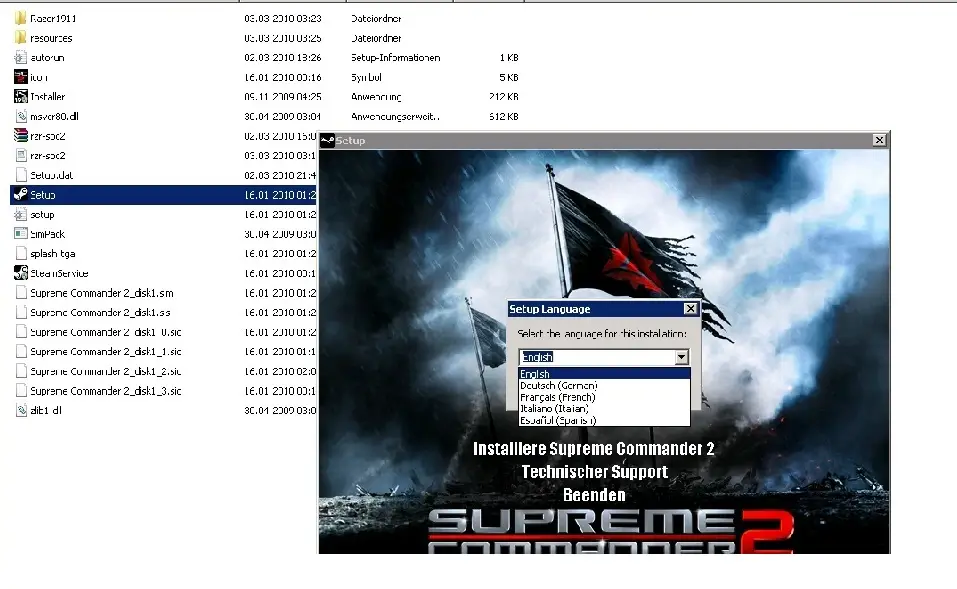
Task: Click the lowercase setup configuration file icon
Action: coord(21,214)
